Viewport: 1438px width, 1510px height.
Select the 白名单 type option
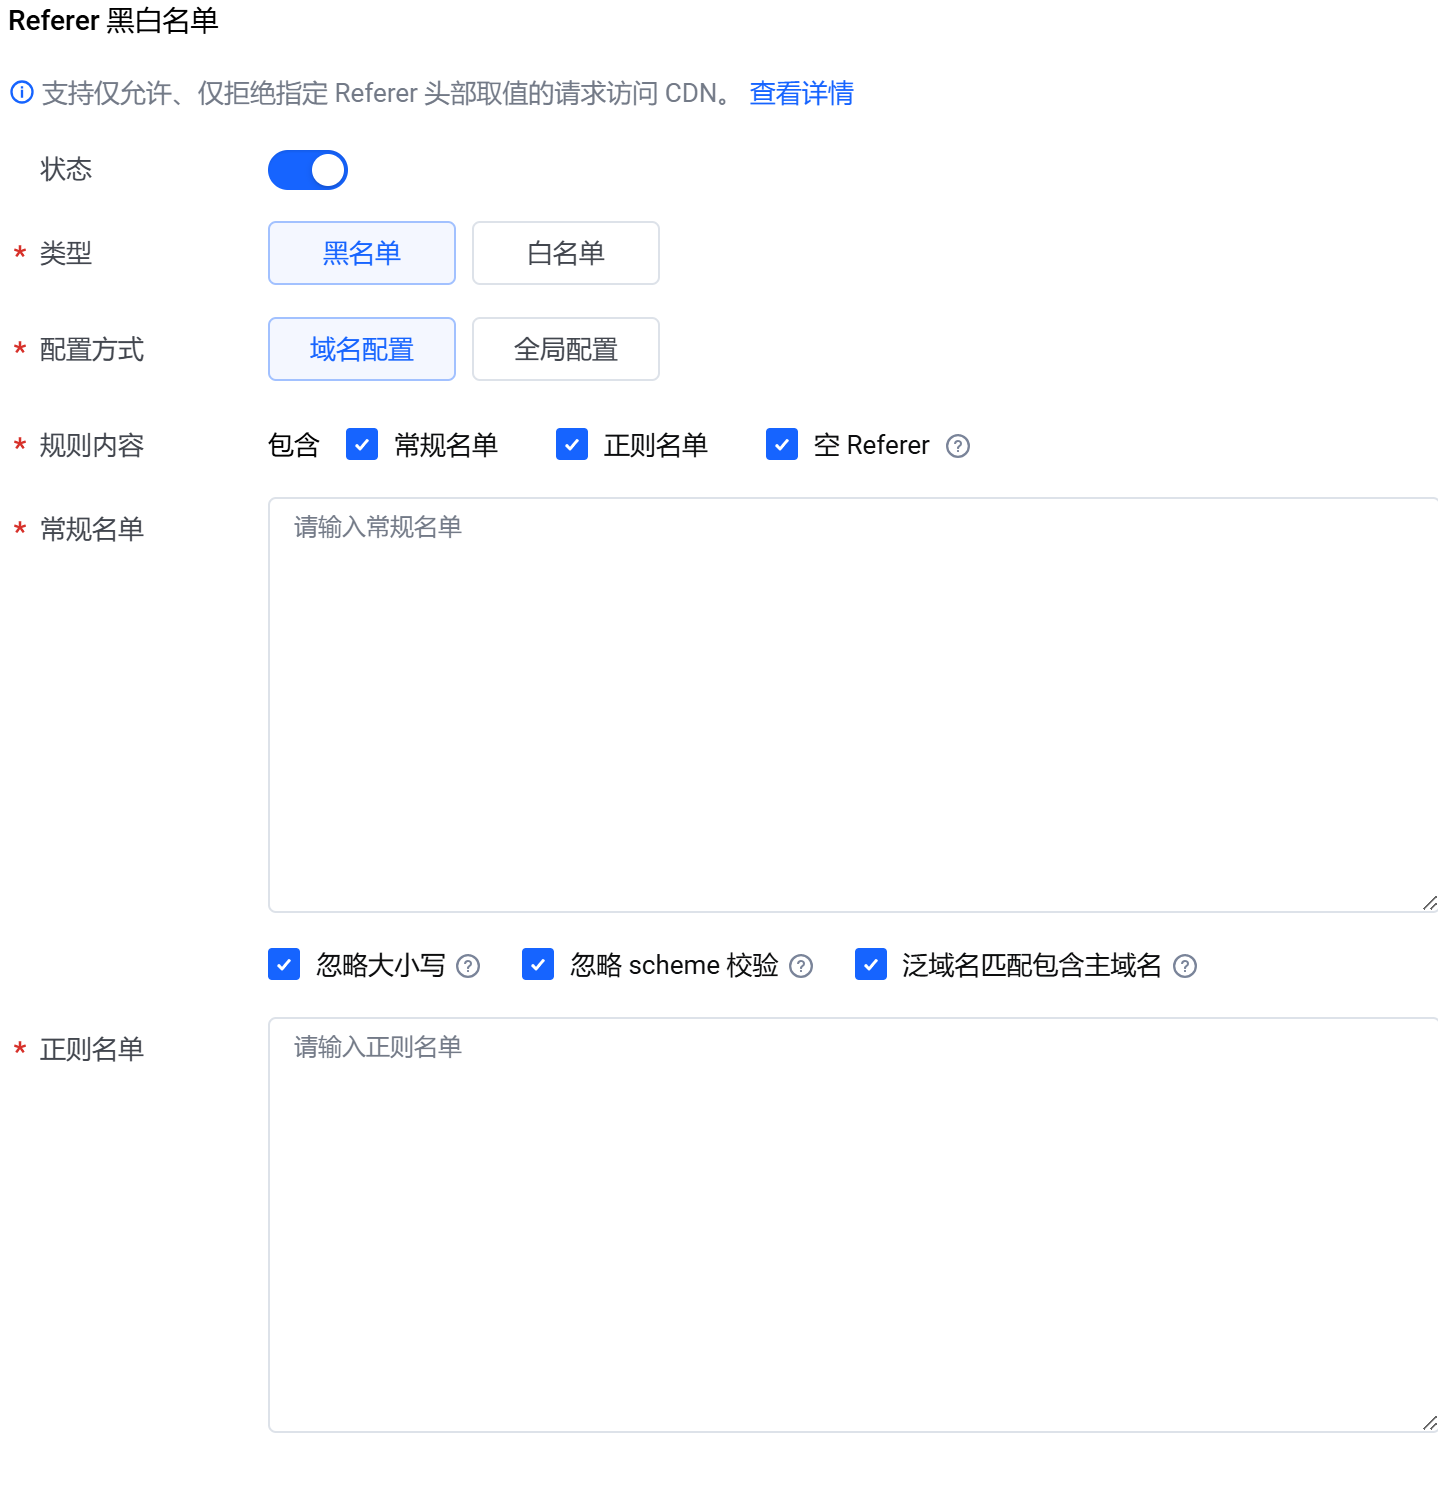566,253
